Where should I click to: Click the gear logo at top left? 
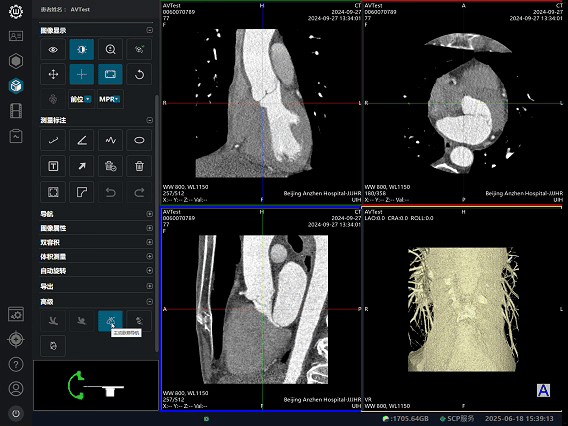[16, 12]
